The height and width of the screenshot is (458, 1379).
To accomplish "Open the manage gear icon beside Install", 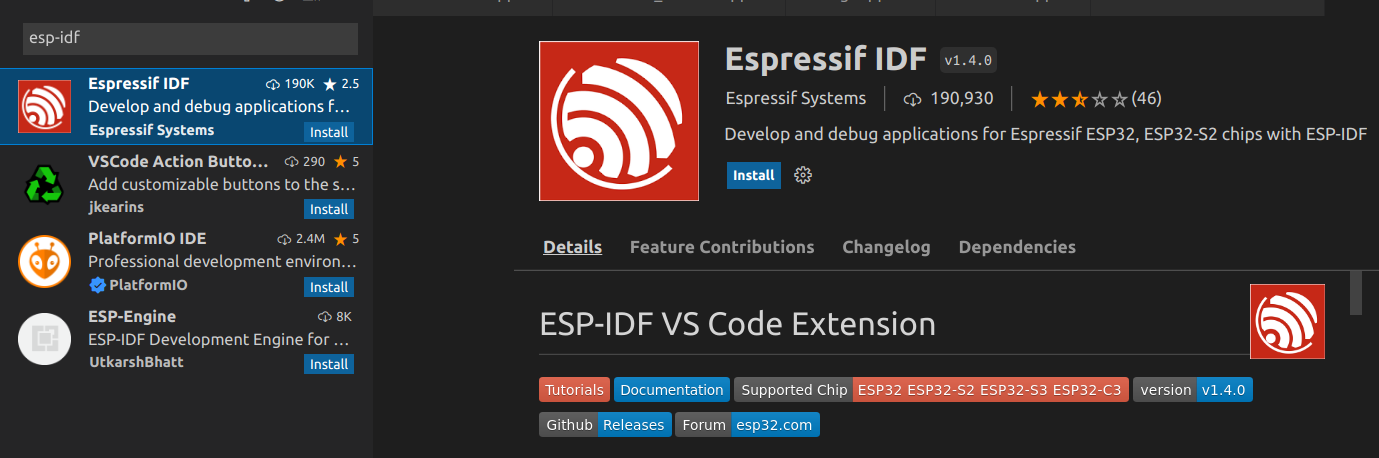I will 802,175.
